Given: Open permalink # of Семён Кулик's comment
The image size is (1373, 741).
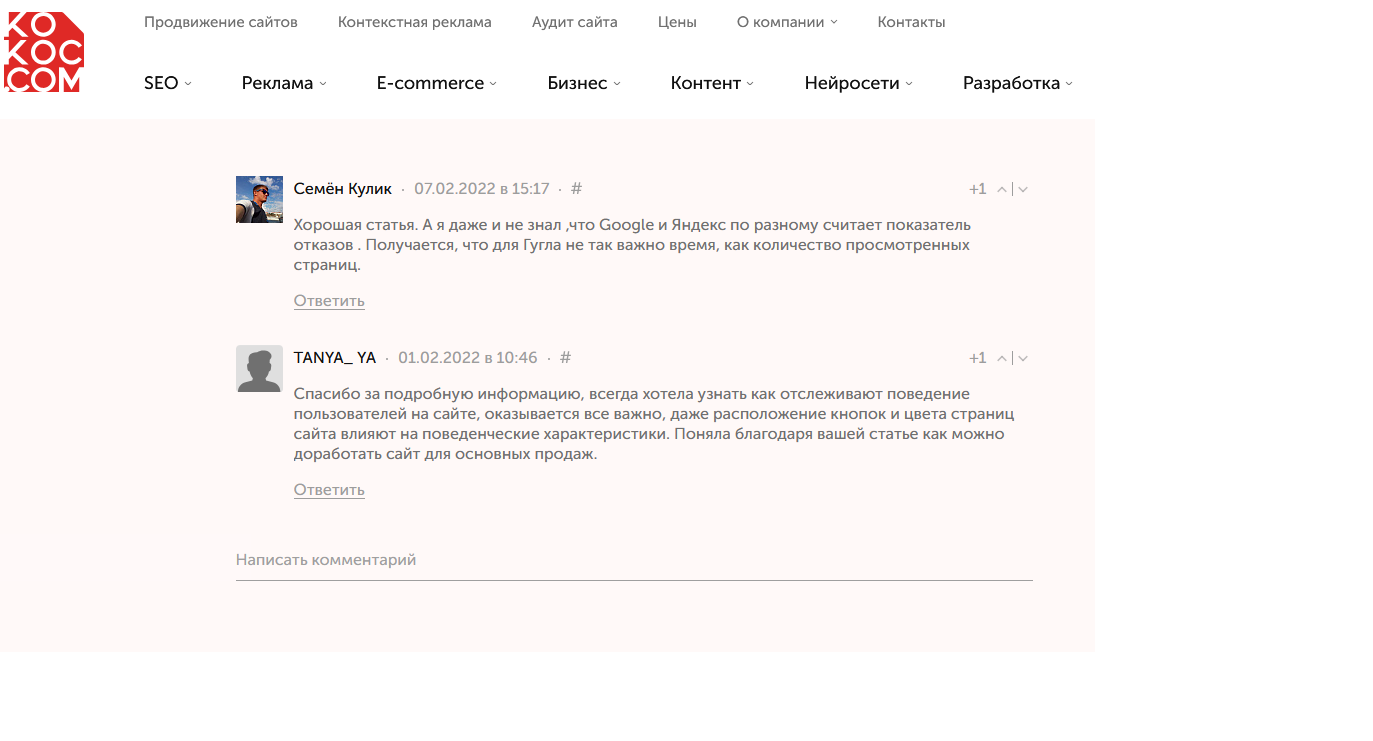Looking at the screenshot, I should [x=576, y=189].
